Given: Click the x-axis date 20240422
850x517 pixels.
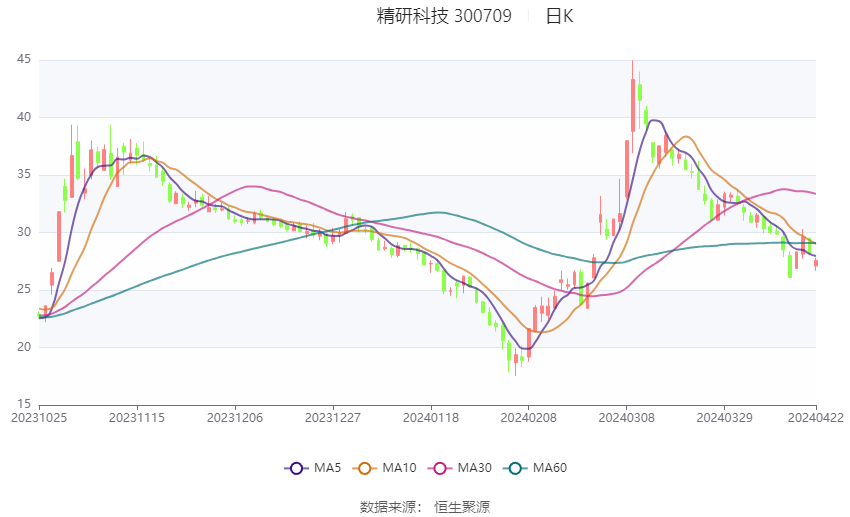Looking at the screenshot, I should coord(816,418).
